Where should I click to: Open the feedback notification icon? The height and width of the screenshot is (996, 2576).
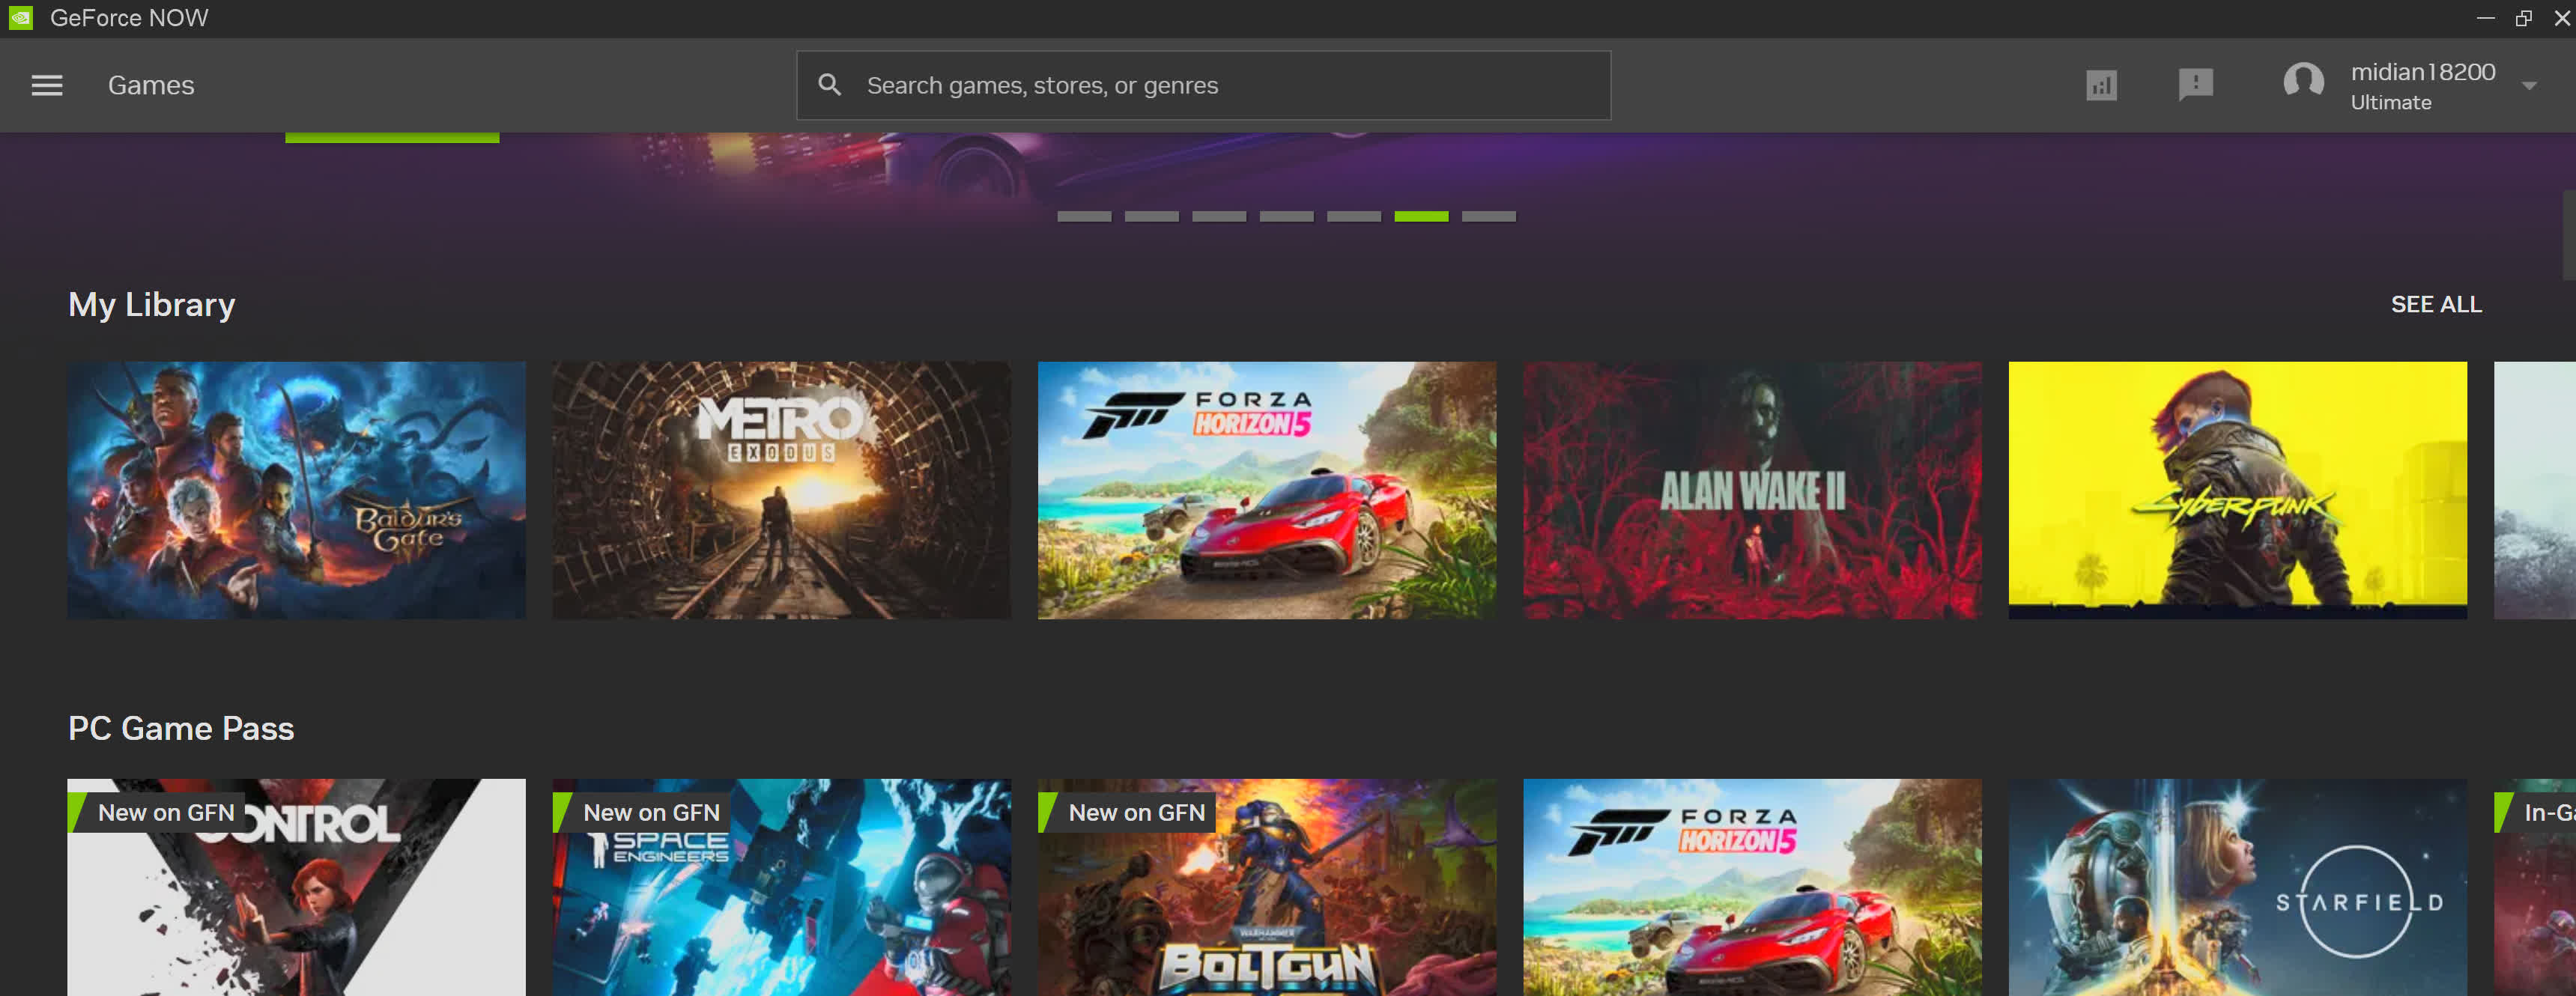coord(2195,84)
